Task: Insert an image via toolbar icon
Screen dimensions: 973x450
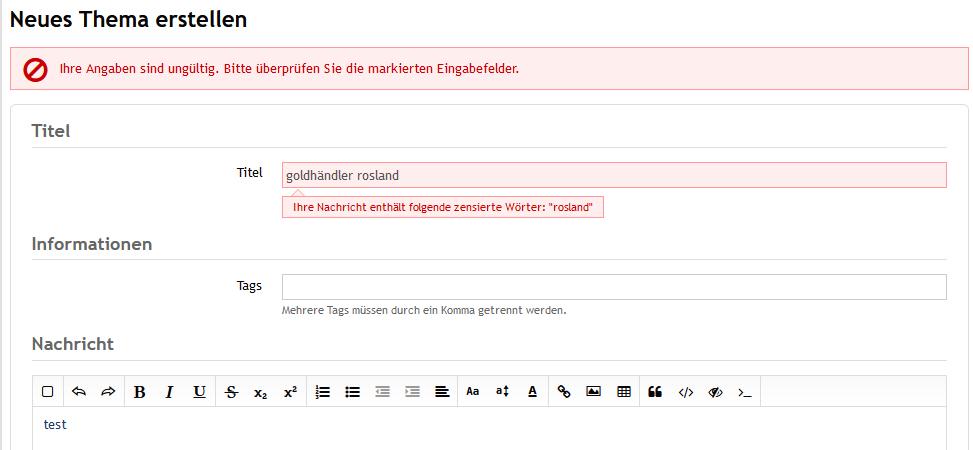Action: [593, 392]
